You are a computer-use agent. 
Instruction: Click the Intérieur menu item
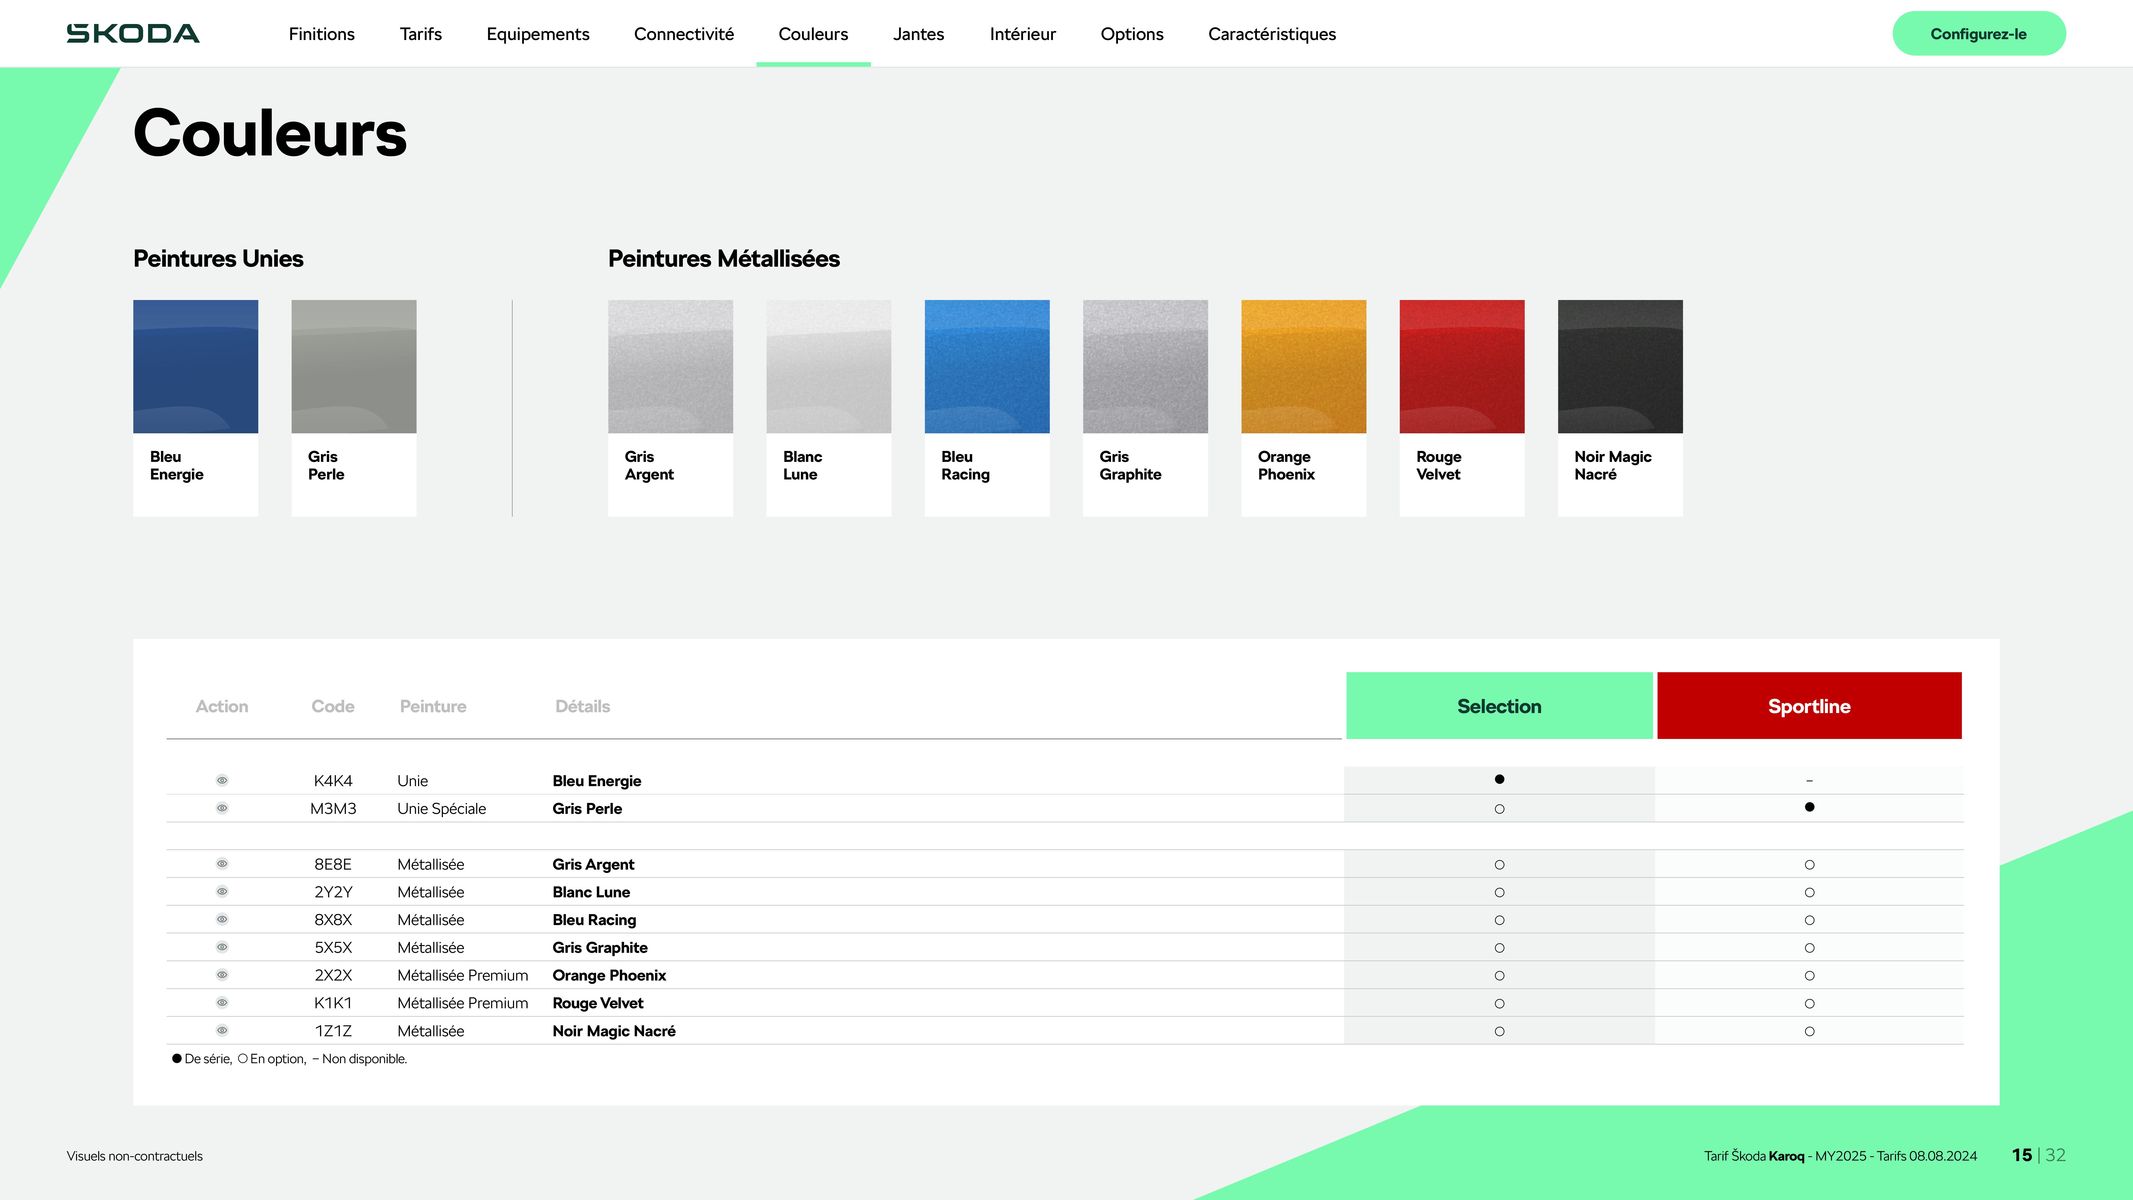click(1021, 32)
